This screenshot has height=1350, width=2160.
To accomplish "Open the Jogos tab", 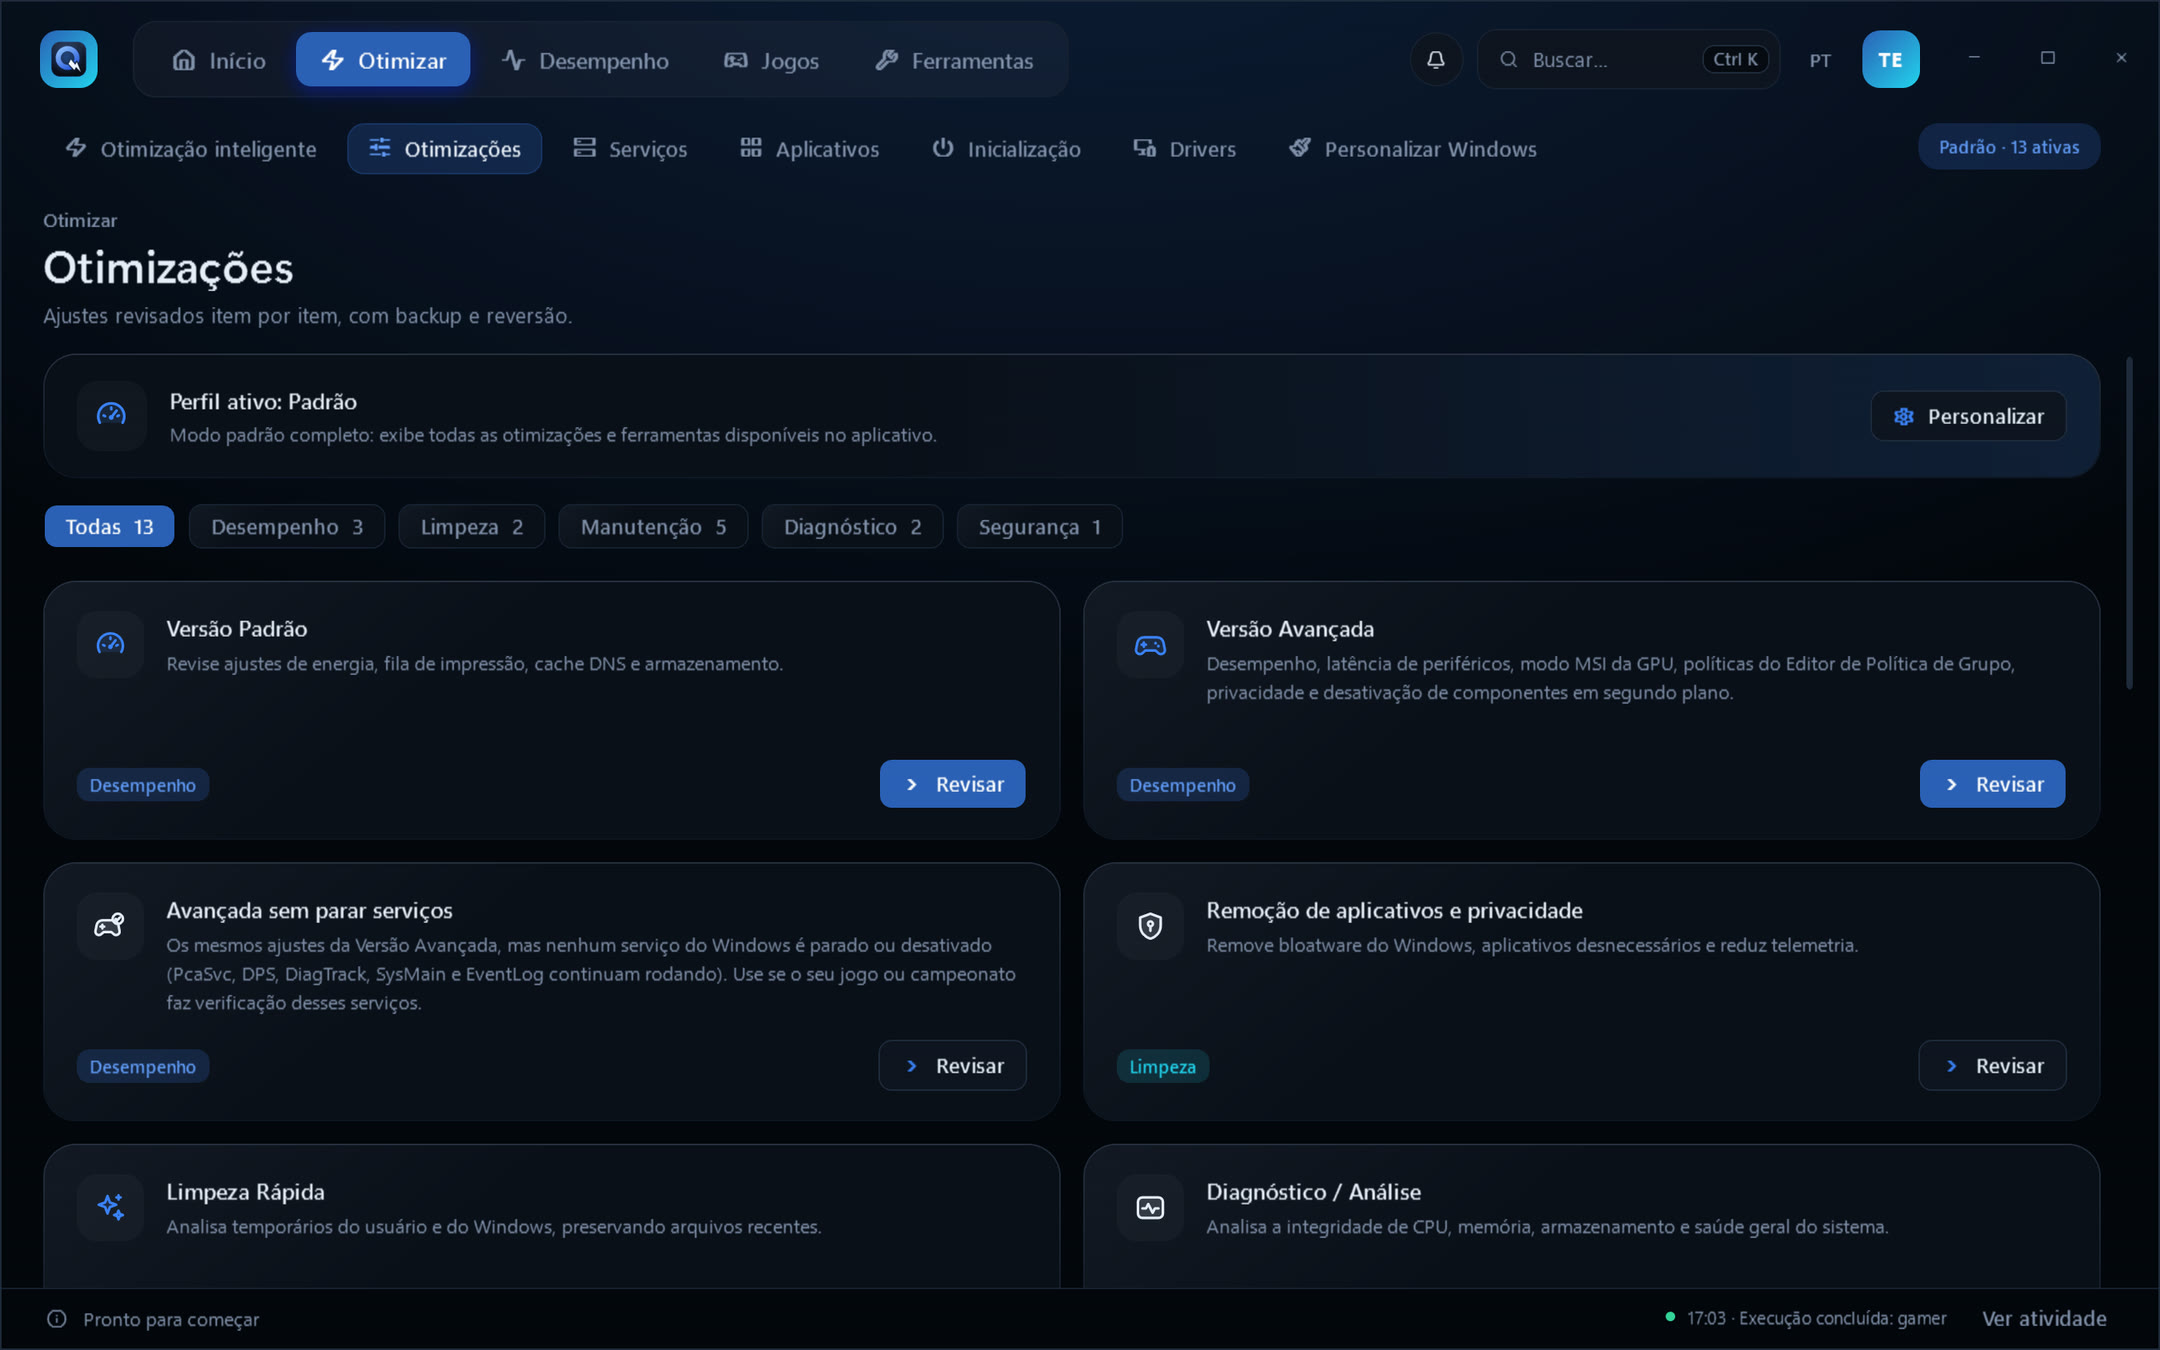I will click(x=771, y=60).
